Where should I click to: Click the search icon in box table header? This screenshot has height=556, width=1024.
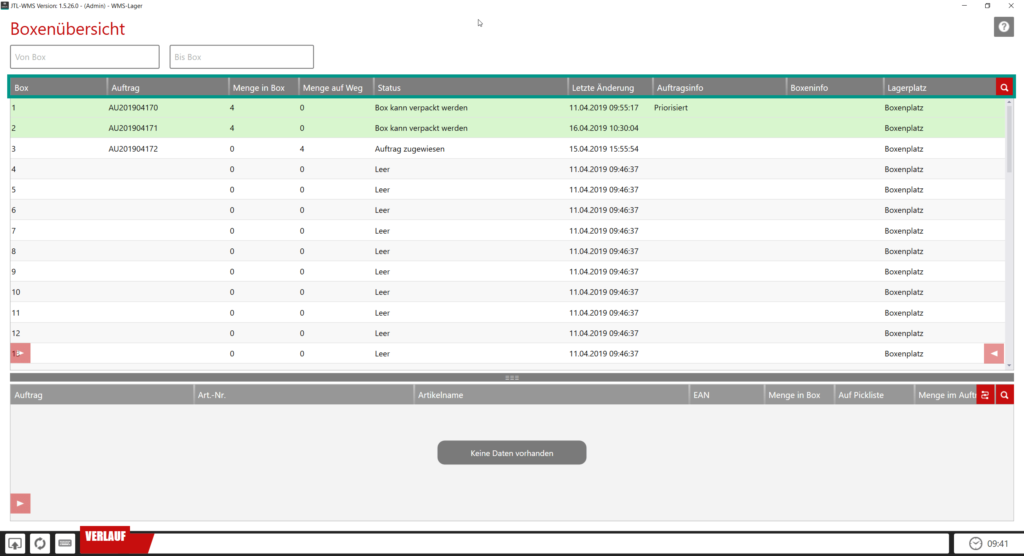coord(1004,88)
